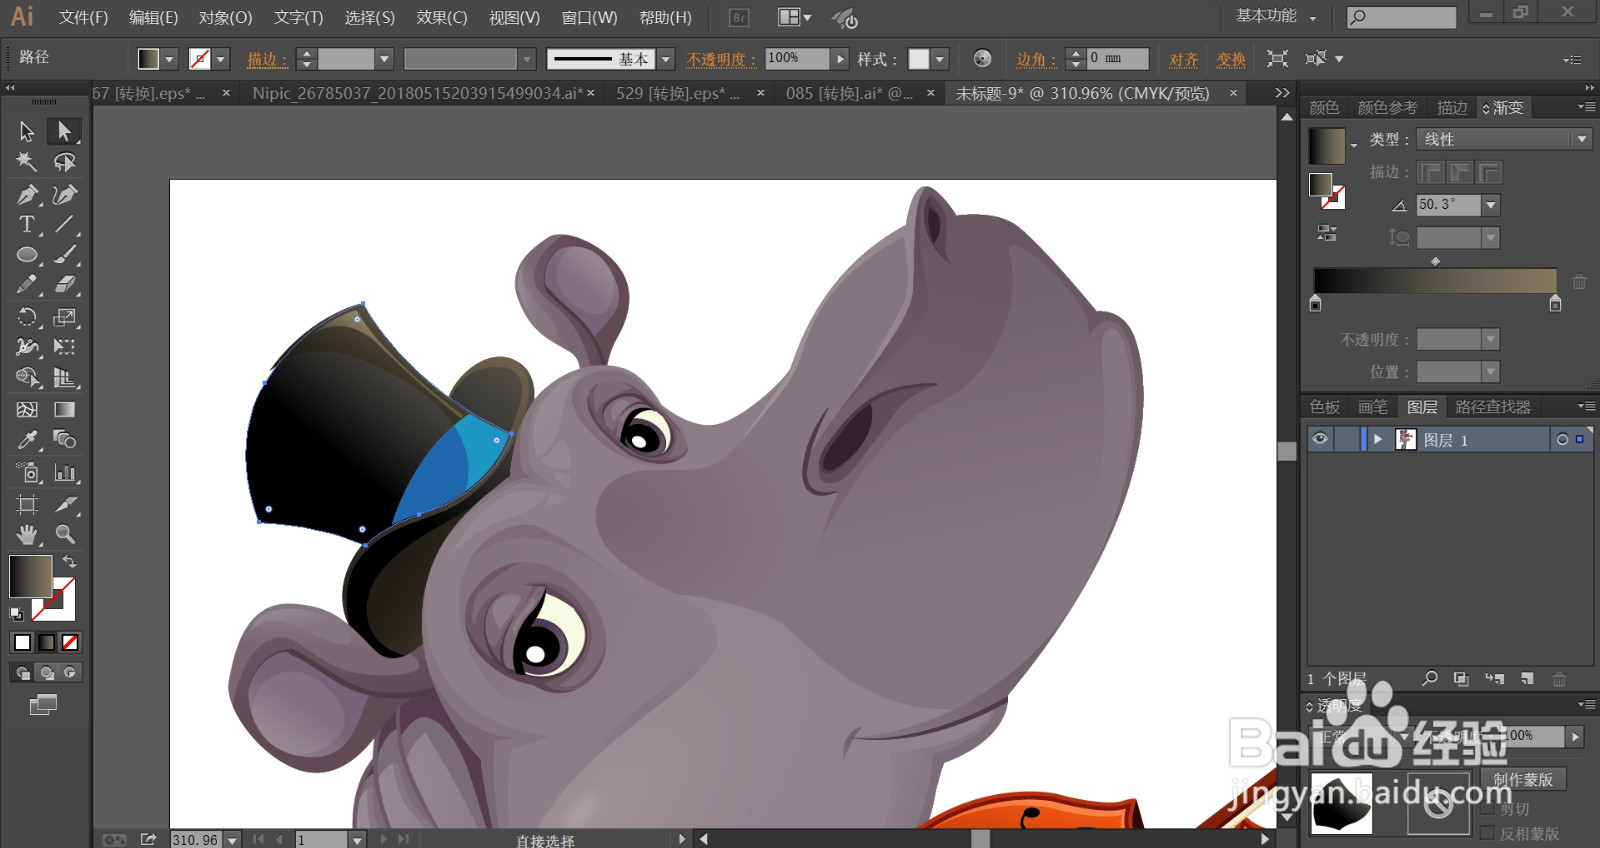This screenshot has width=1600, height=848.
Task: Switch to the 路径查找器 panel tab
Action: (x=1493, y=407)
